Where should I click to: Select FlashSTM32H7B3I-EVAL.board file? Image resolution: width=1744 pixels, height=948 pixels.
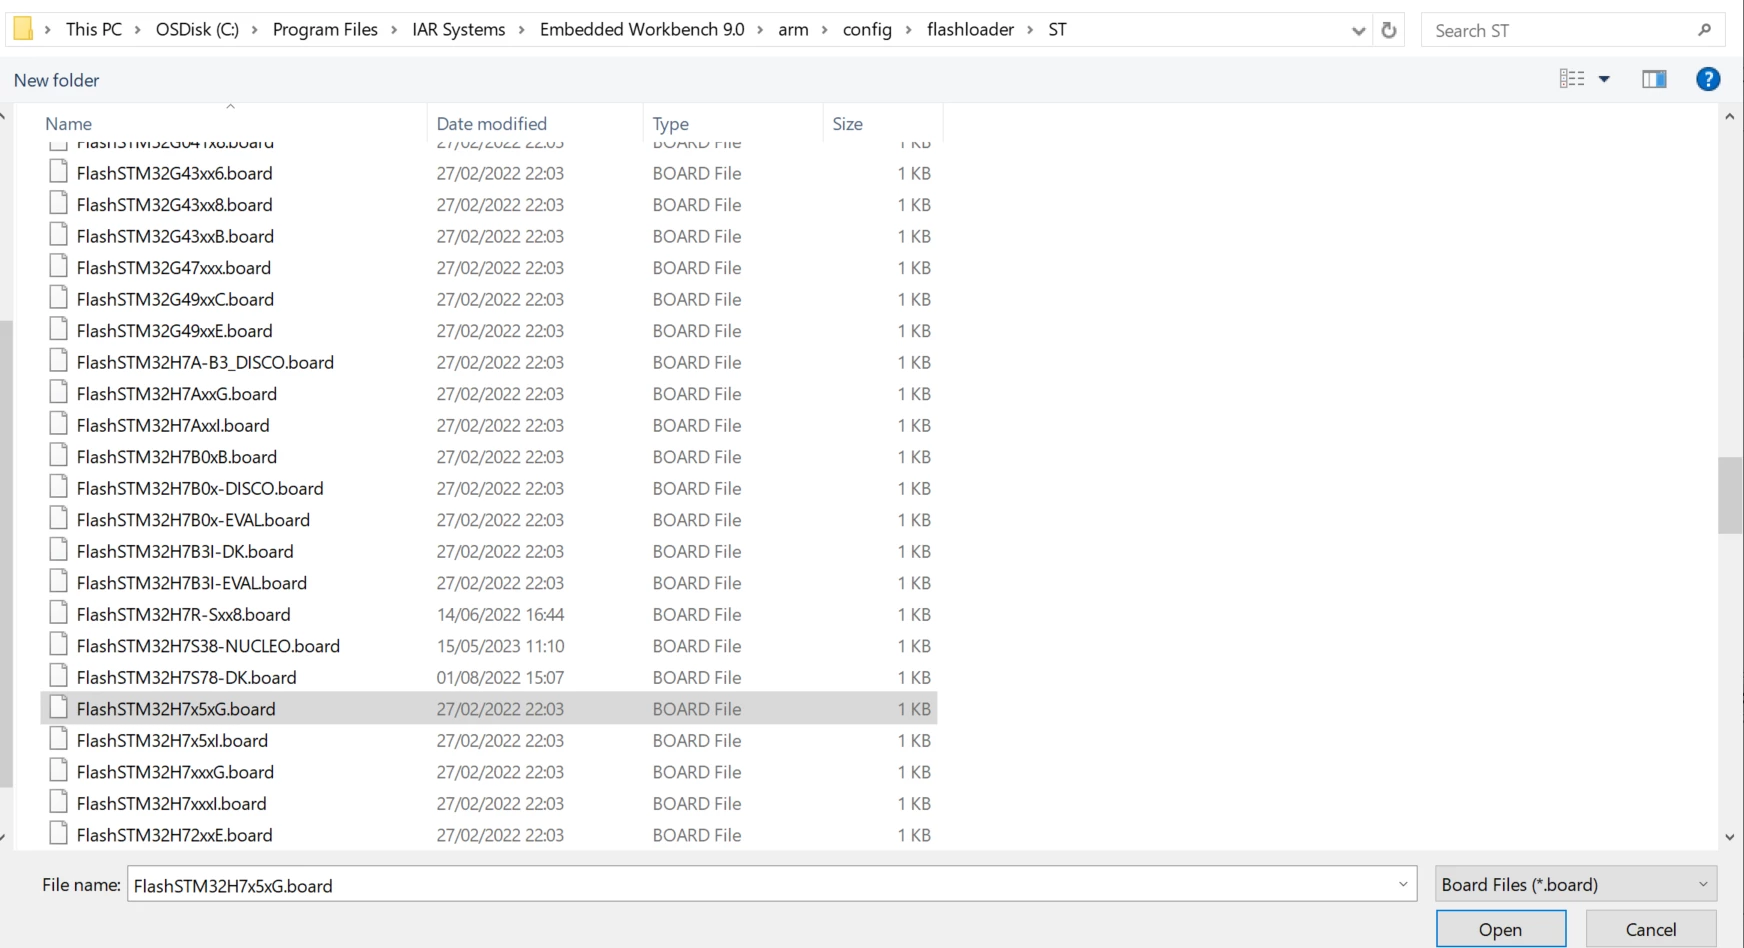click(489, 582)
